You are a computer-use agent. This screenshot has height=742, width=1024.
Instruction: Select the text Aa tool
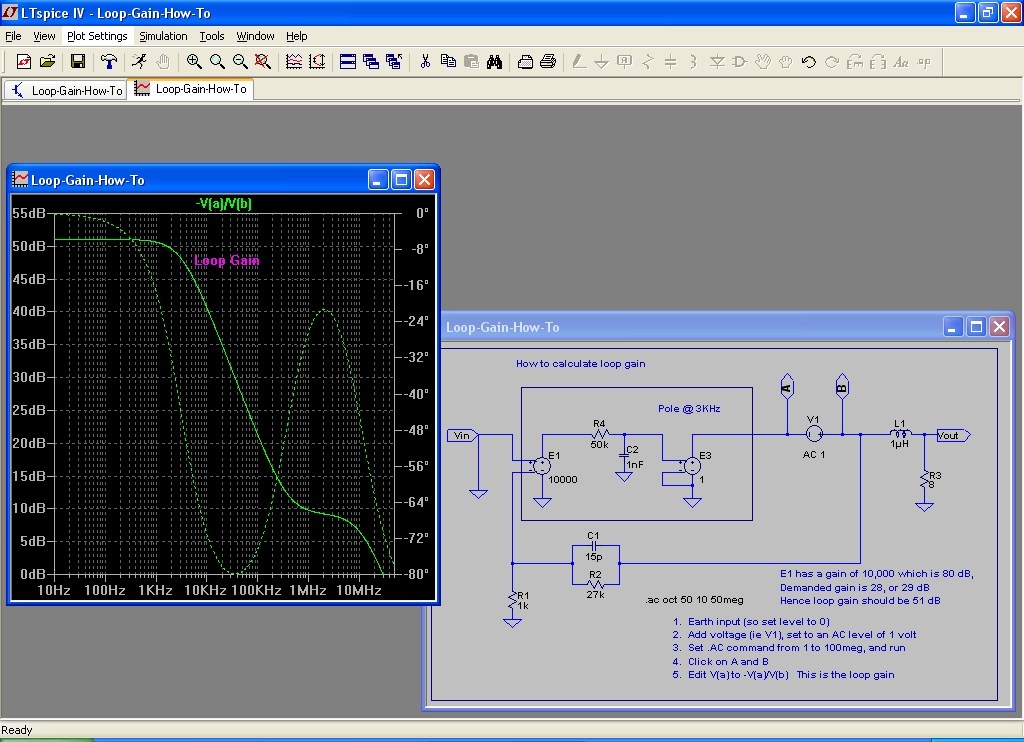(901, 61)
